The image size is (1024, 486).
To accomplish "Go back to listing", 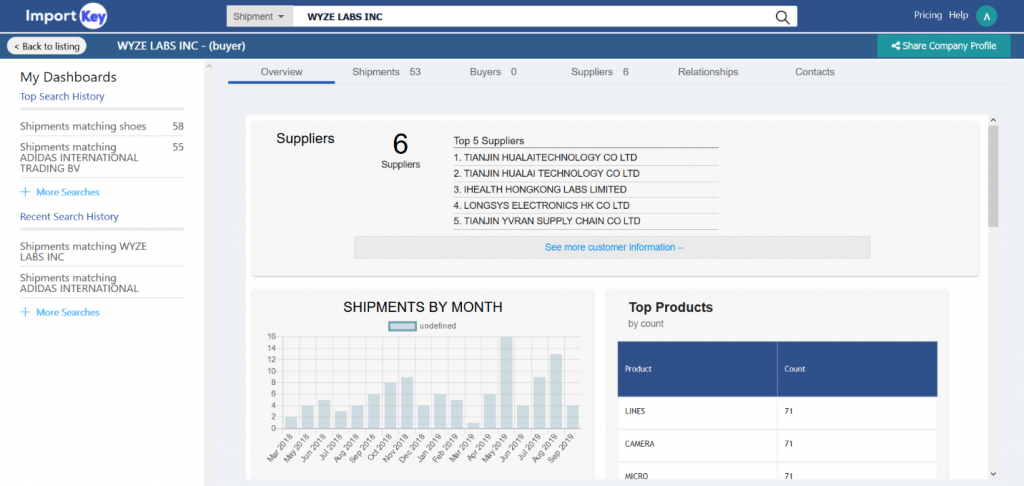I will click(x=46, y=46).
